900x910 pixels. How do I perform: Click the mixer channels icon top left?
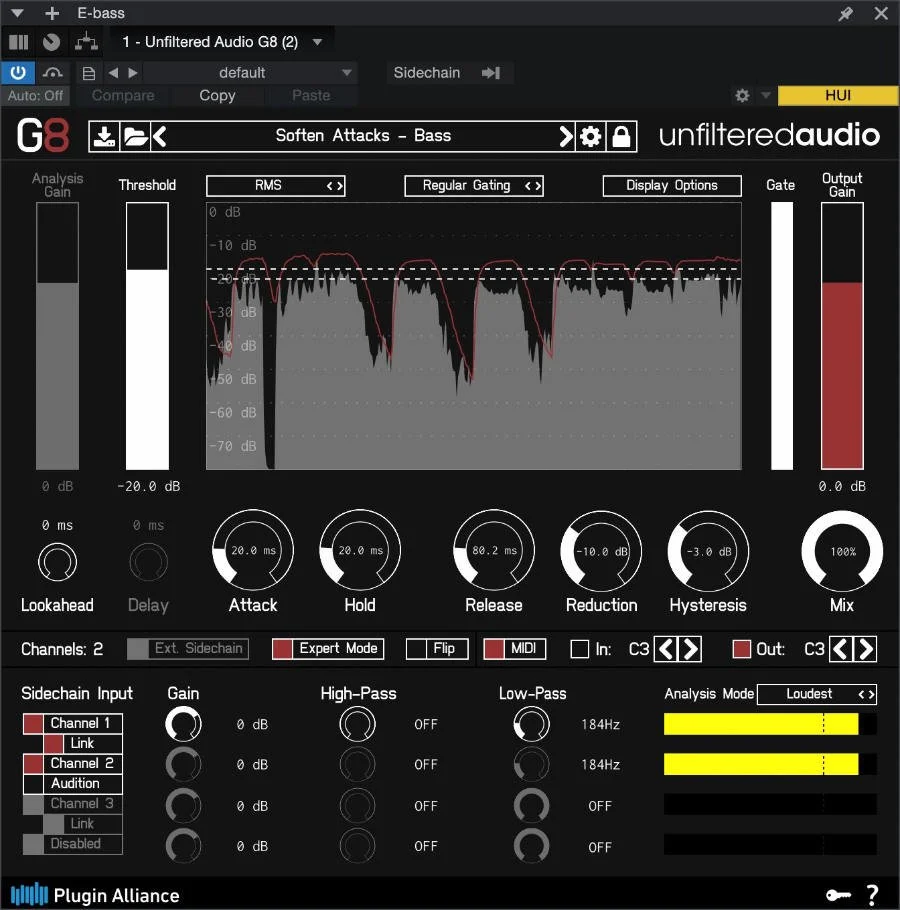pyautogui.click(x=18, y=42)
